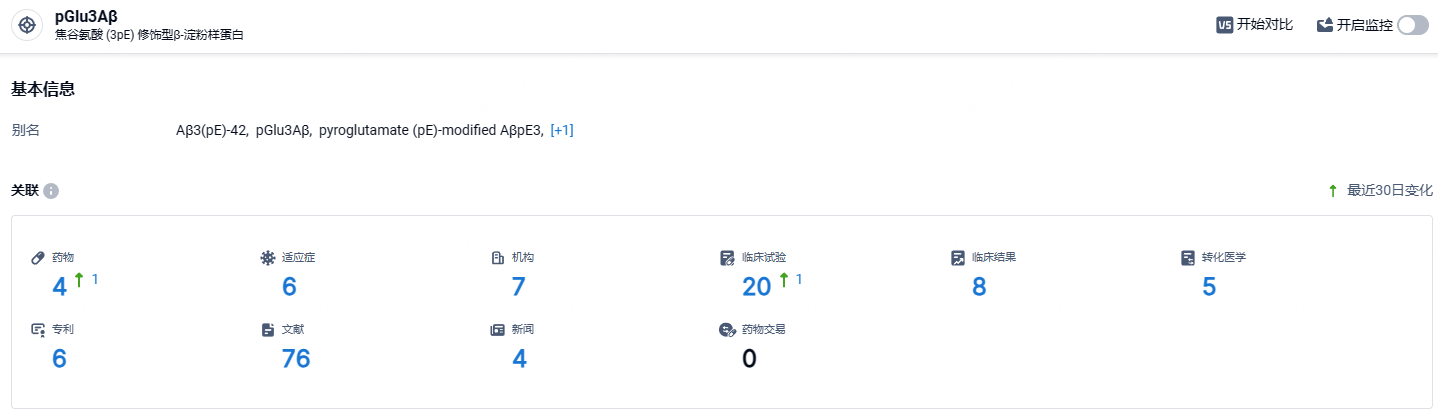Screen dimensions: 1438x412
Task: Click the 文献 document icon
Action: click(x=267, y=329)
